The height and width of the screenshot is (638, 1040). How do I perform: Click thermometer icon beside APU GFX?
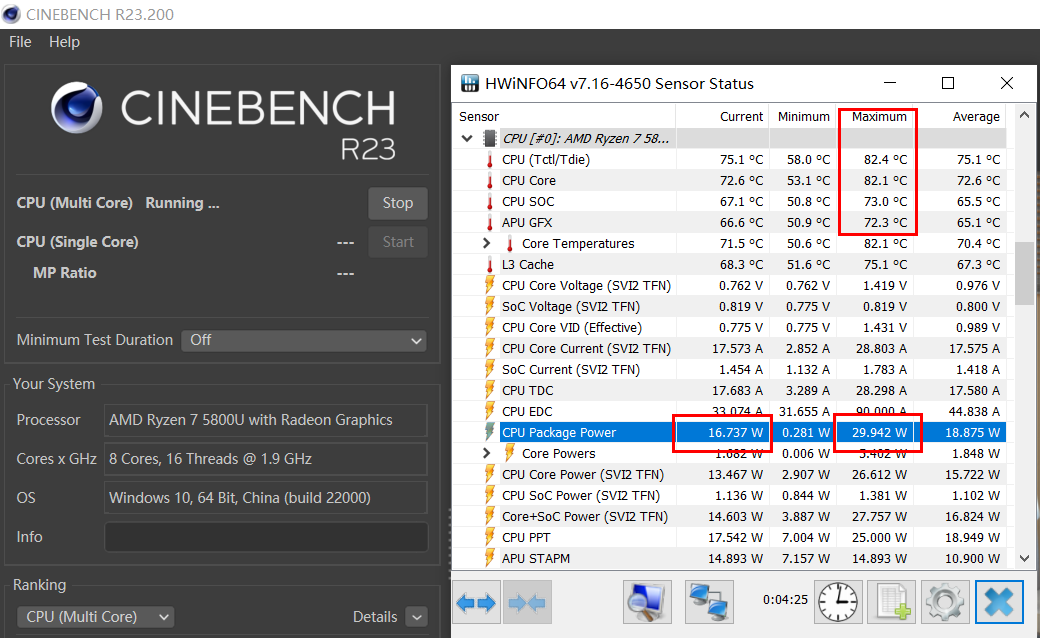tap(489, 222)
